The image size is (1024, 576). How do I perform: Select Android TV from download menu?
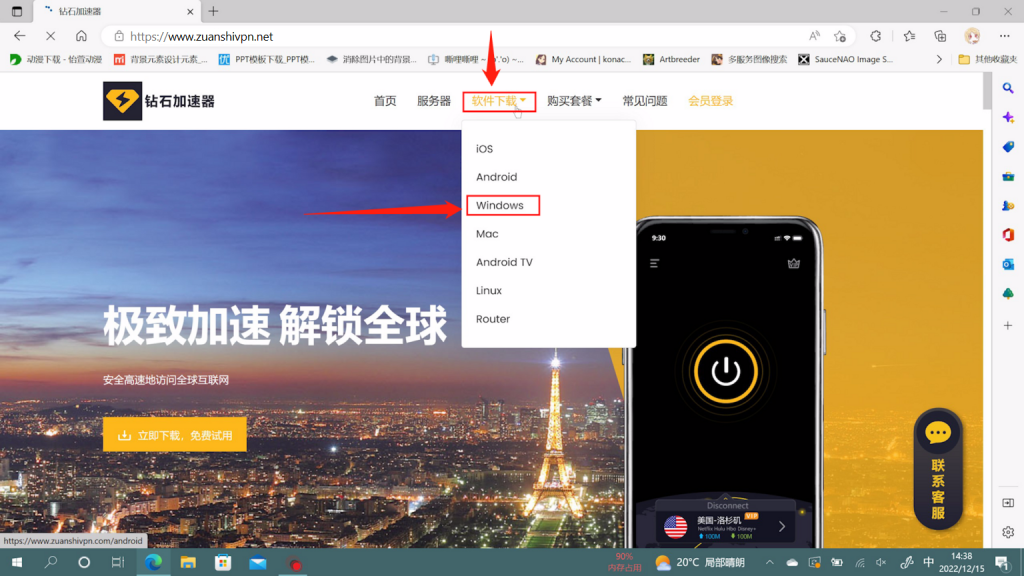[x=504, y=262]
